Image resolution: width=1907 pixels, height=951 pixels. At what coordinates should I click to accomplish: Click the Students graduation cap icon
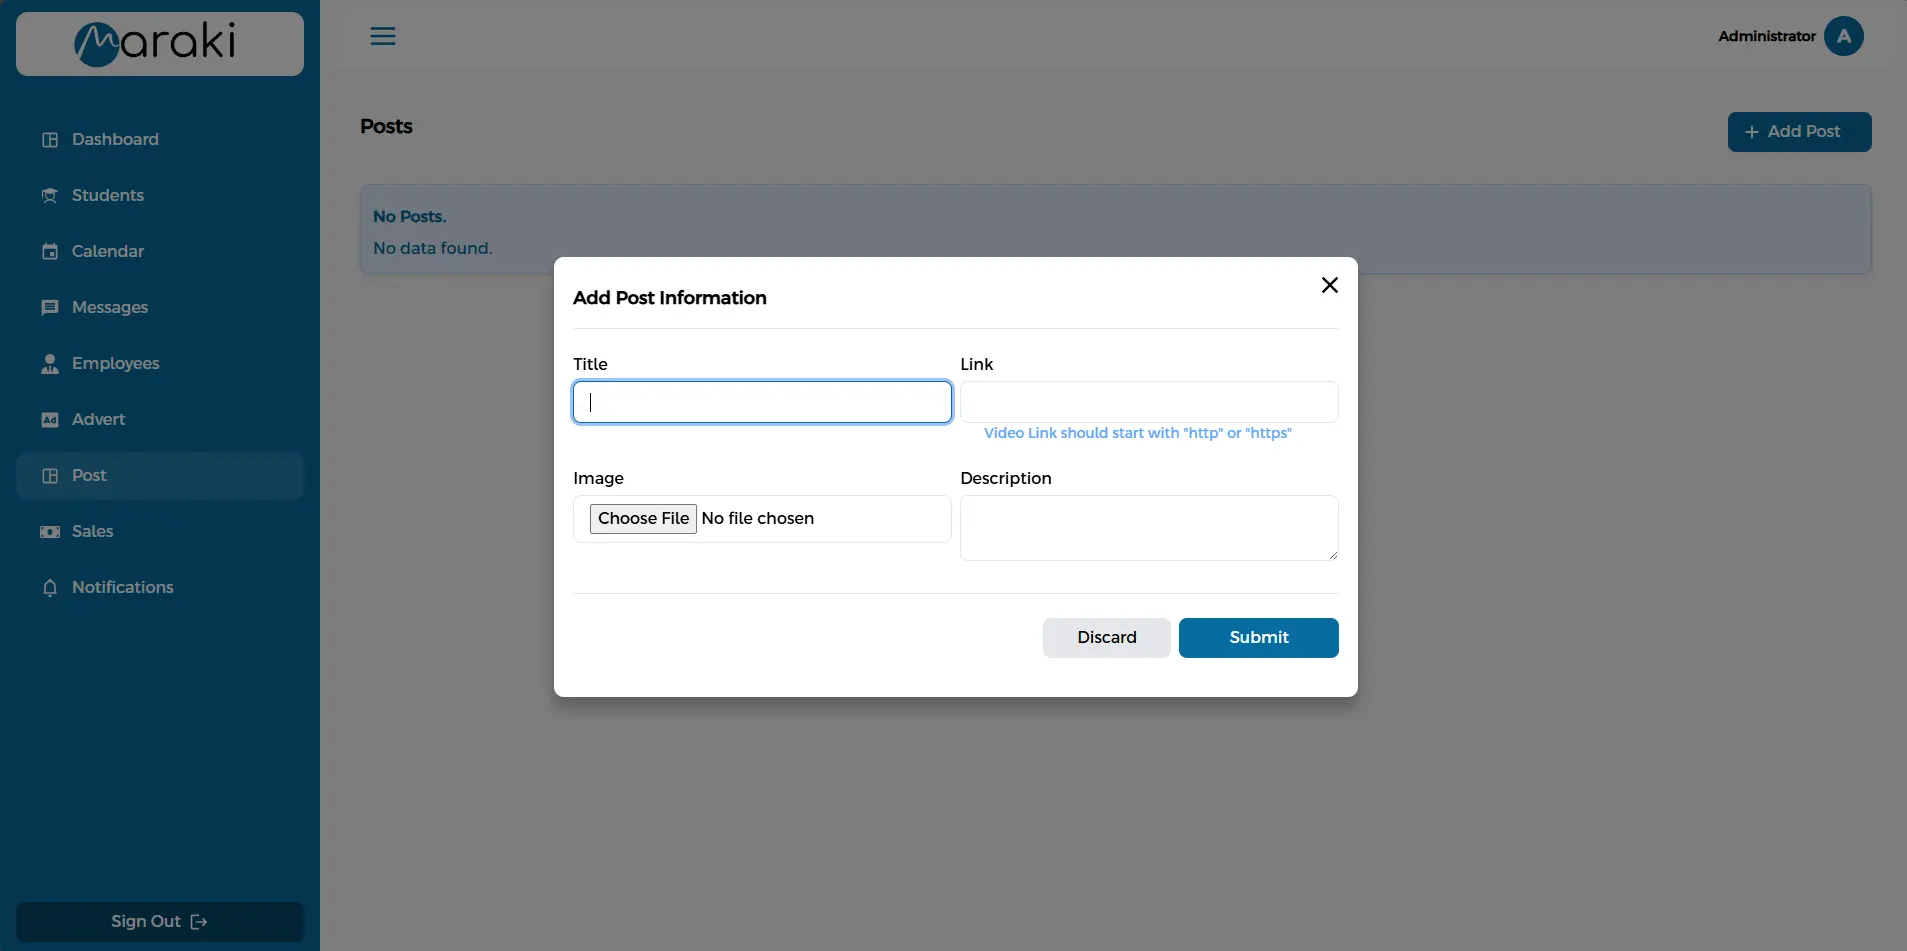point(50,196)
